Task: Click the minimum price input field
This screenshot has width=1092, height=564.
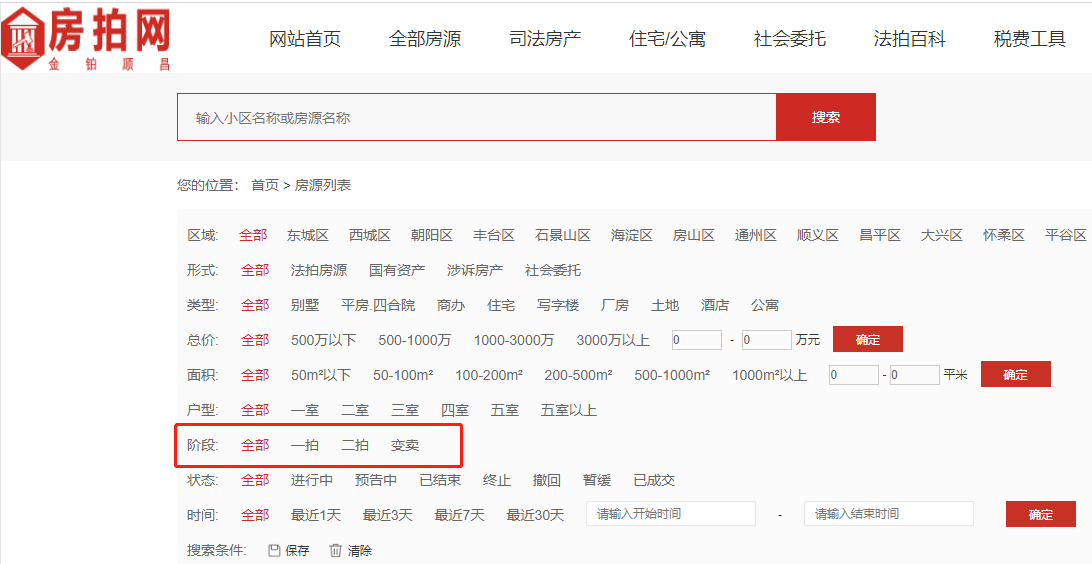Action: pyautogui.click(x=697, y=340)
